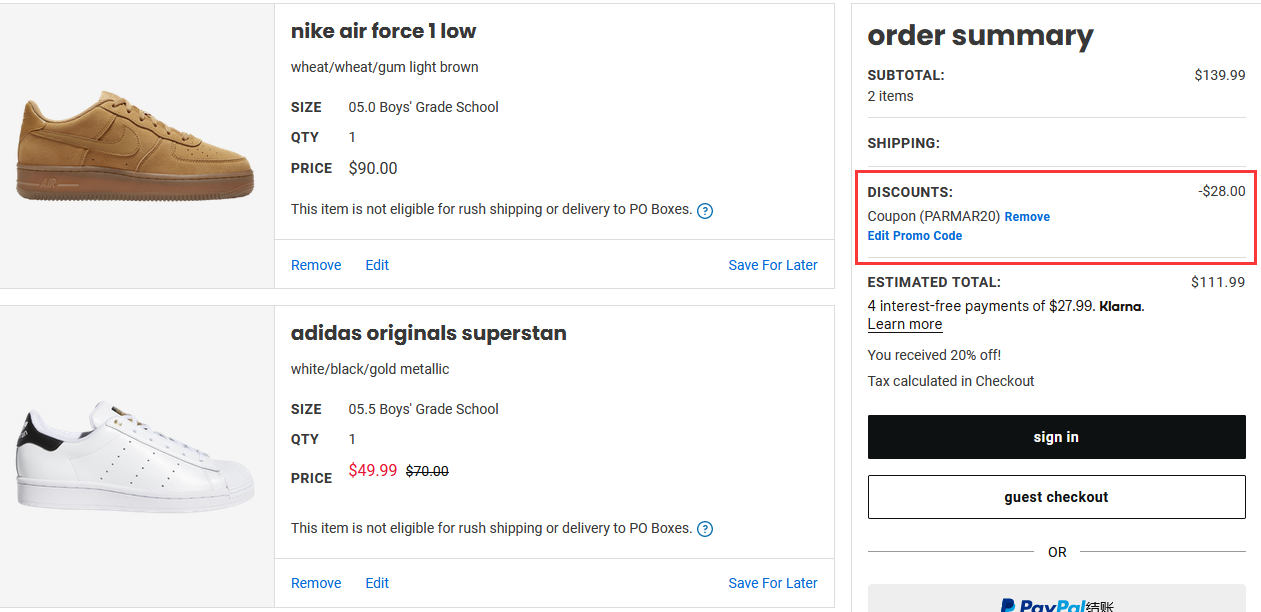Save the Adidas Superstar for later

click(x=773, y=583)
